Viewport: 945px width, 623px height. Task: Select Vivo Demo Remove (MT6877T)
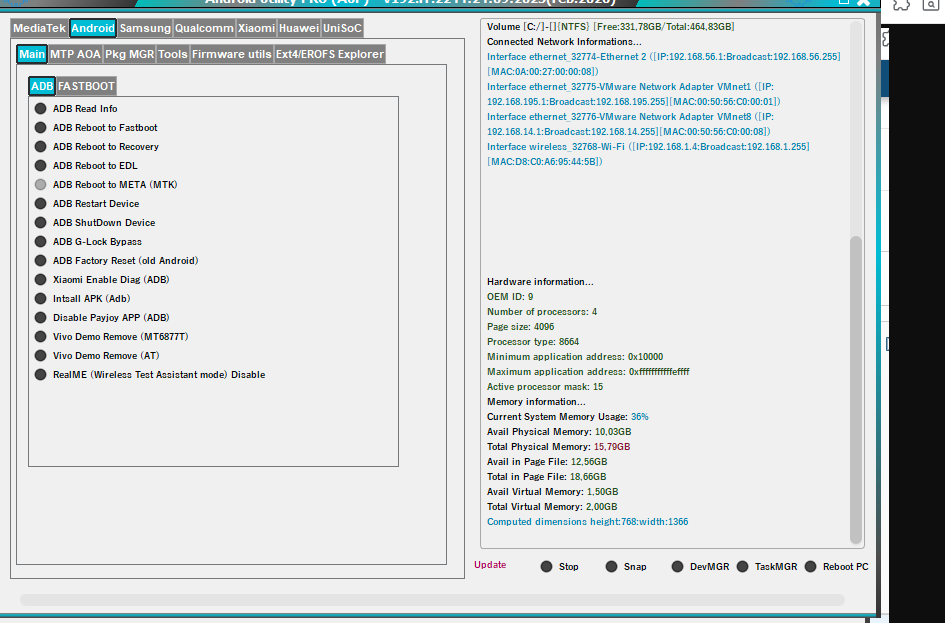111,336
